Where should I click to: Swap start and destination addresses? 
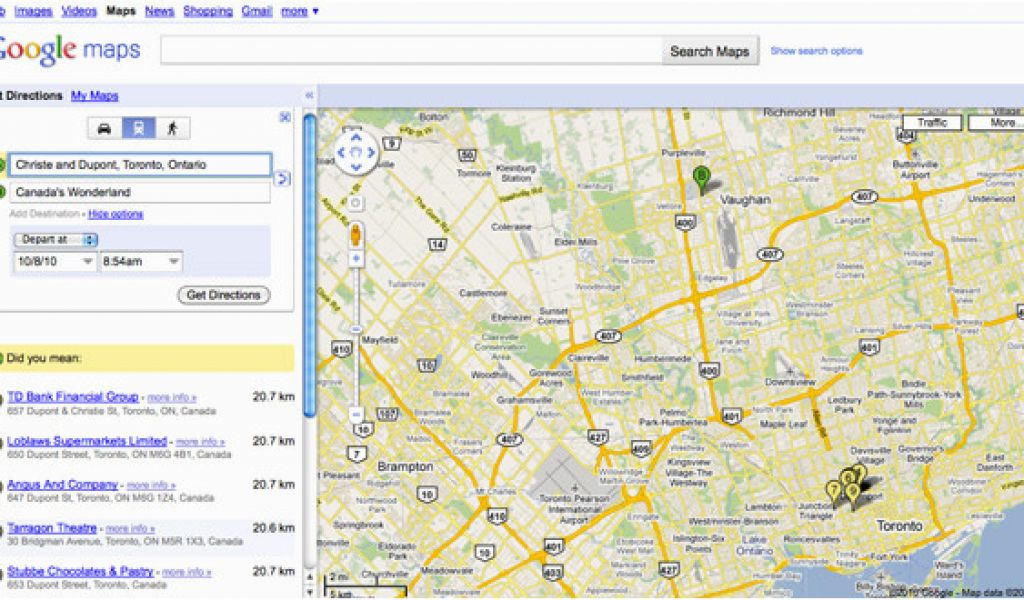click(x=281, y=178)
